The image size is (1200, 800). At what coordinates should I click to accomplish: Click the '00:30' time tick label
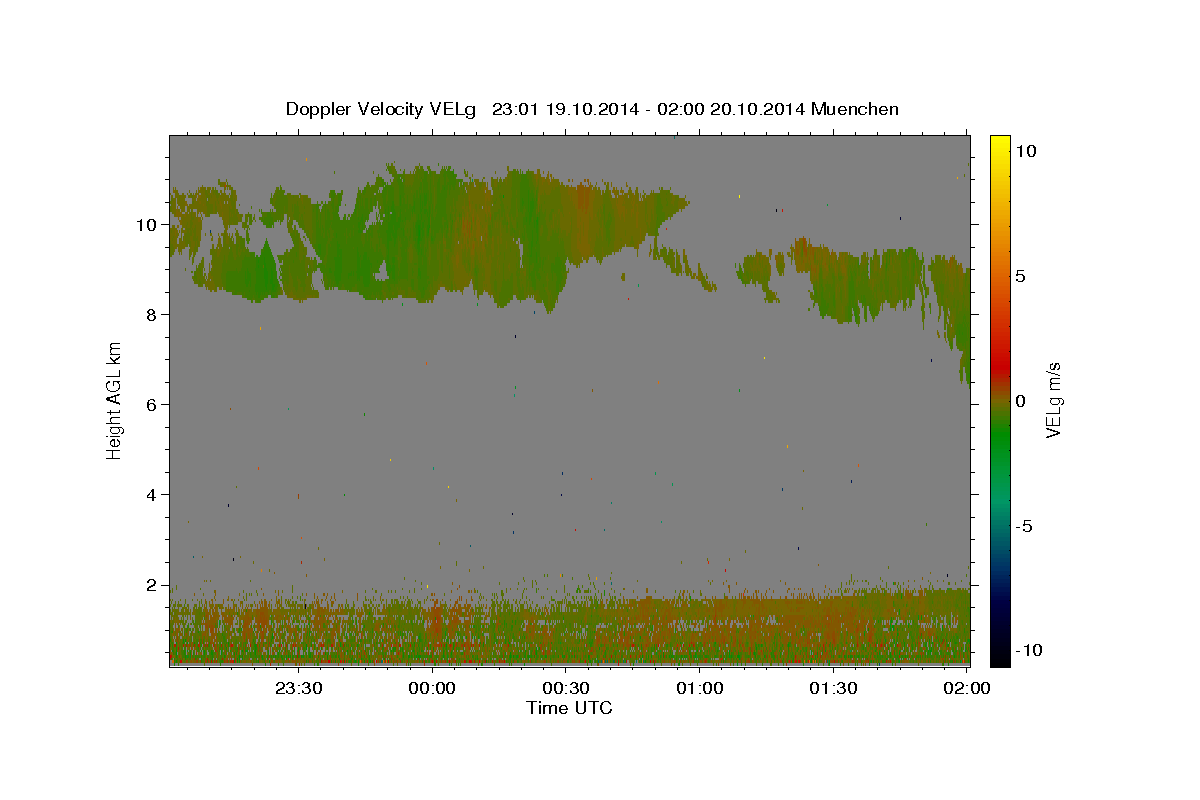565,688
